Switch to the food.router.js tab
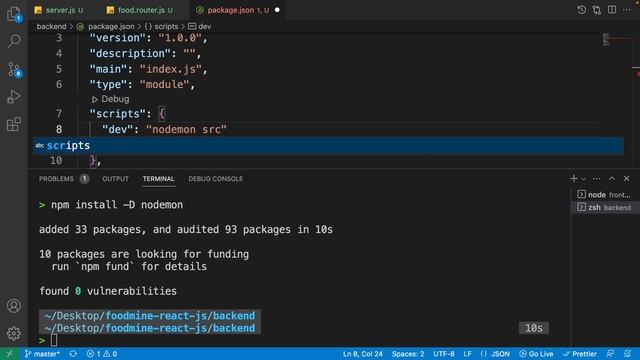 (x=141, y=10)
